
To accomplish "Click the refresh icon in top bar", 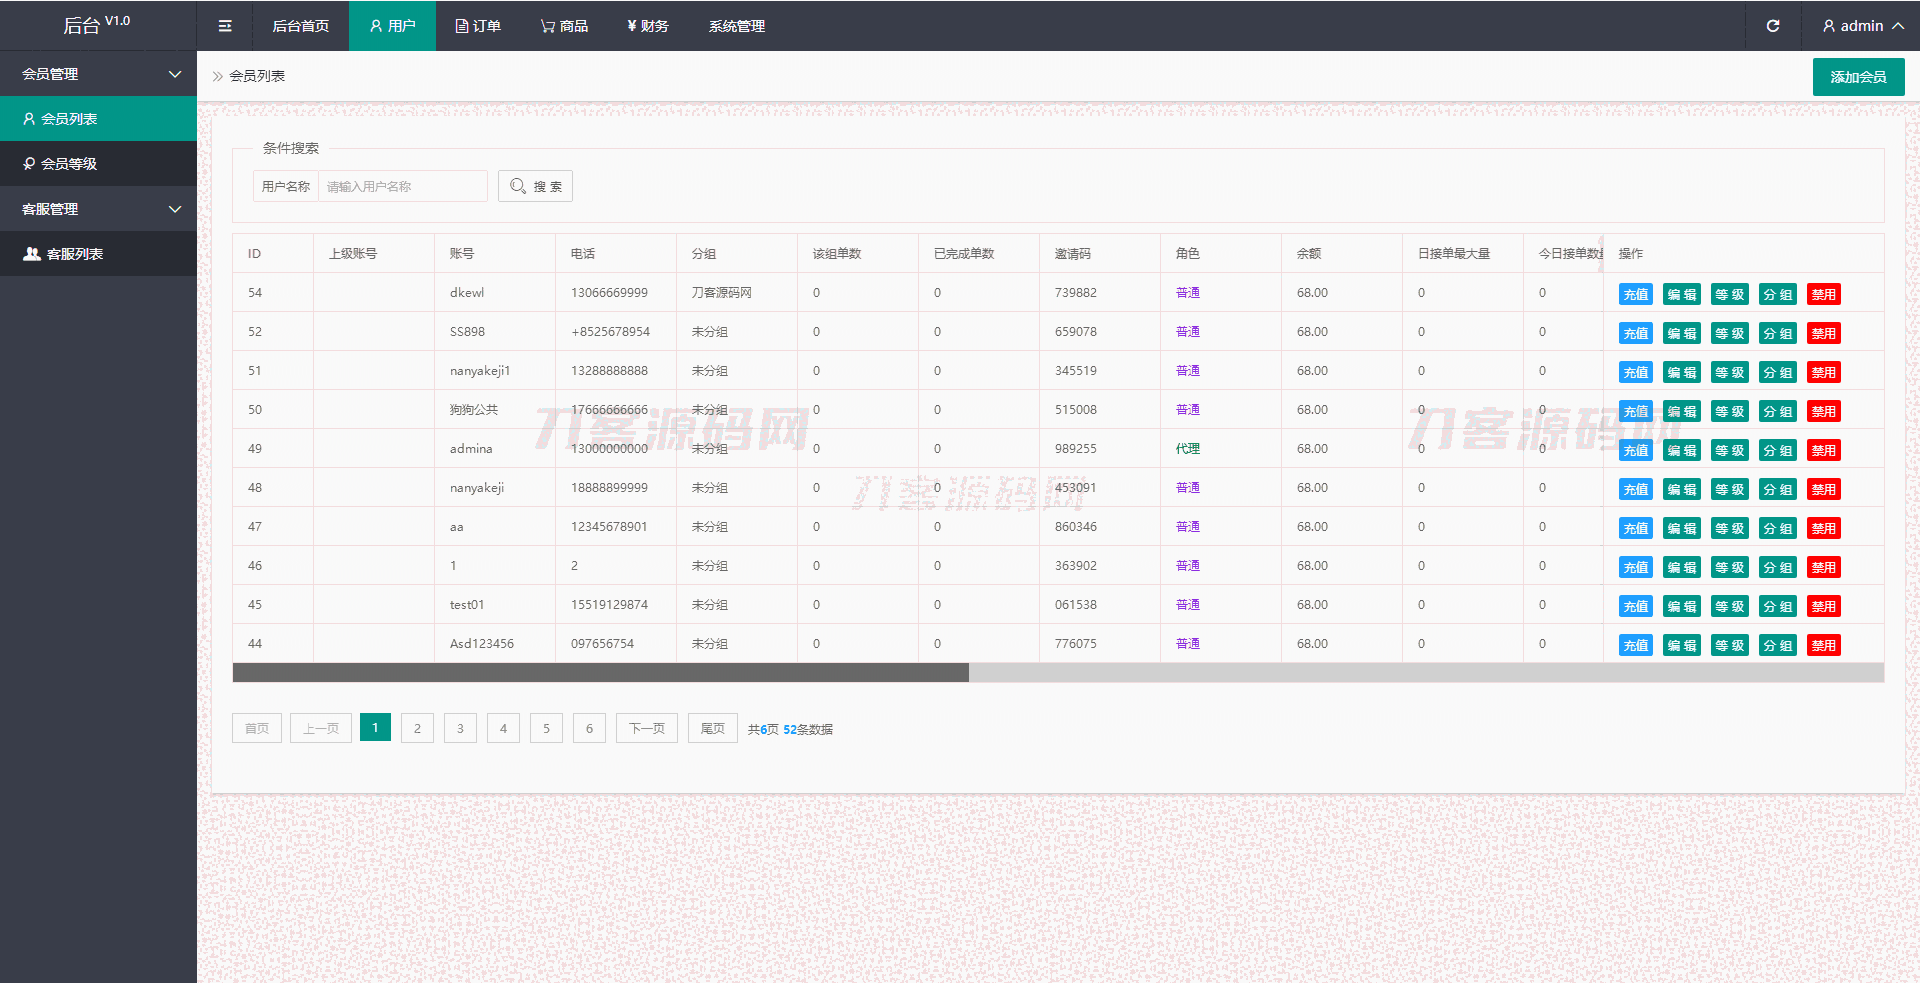I will pyautogui.click(x=1773, y=26).
